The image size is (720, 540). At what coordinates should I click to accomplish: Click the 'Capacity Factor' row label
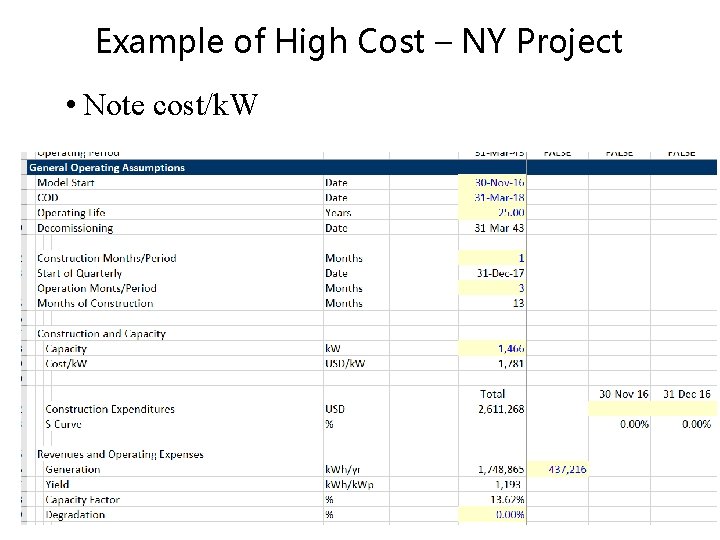pyautogui.click(x=82, y=500)
